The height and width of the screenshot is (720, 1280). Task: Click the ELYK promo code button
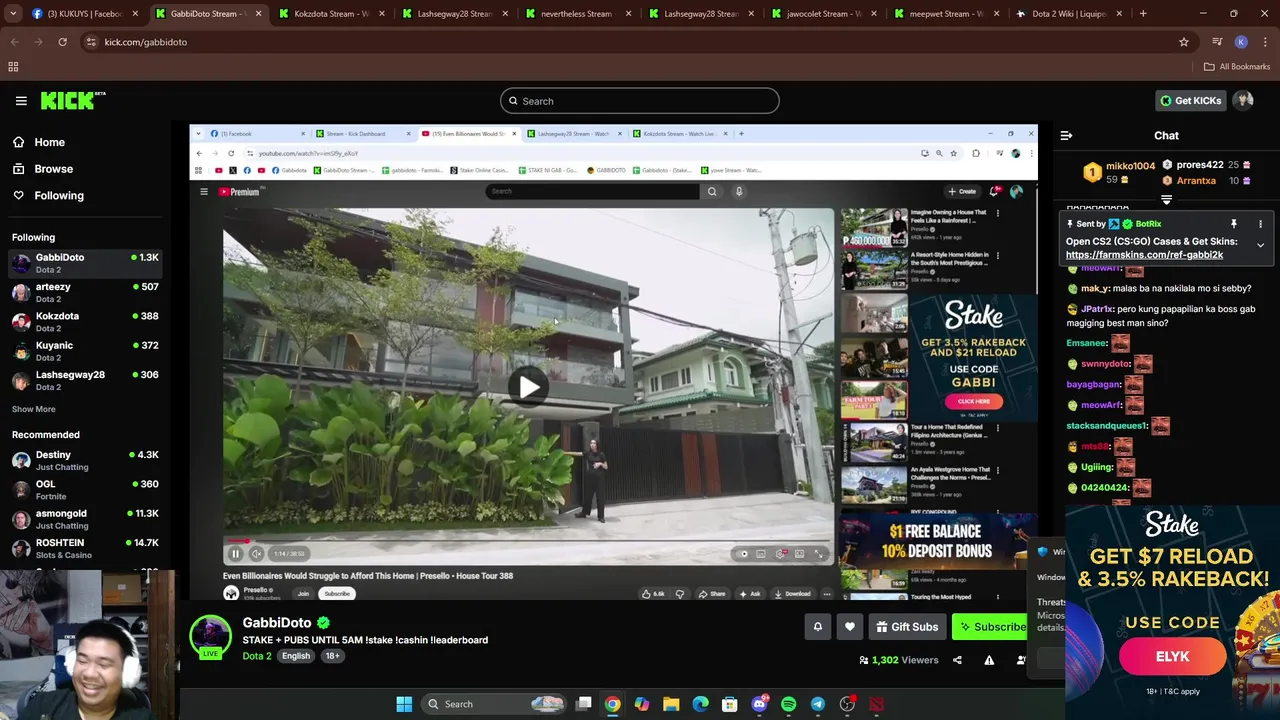click(1172, 657)
